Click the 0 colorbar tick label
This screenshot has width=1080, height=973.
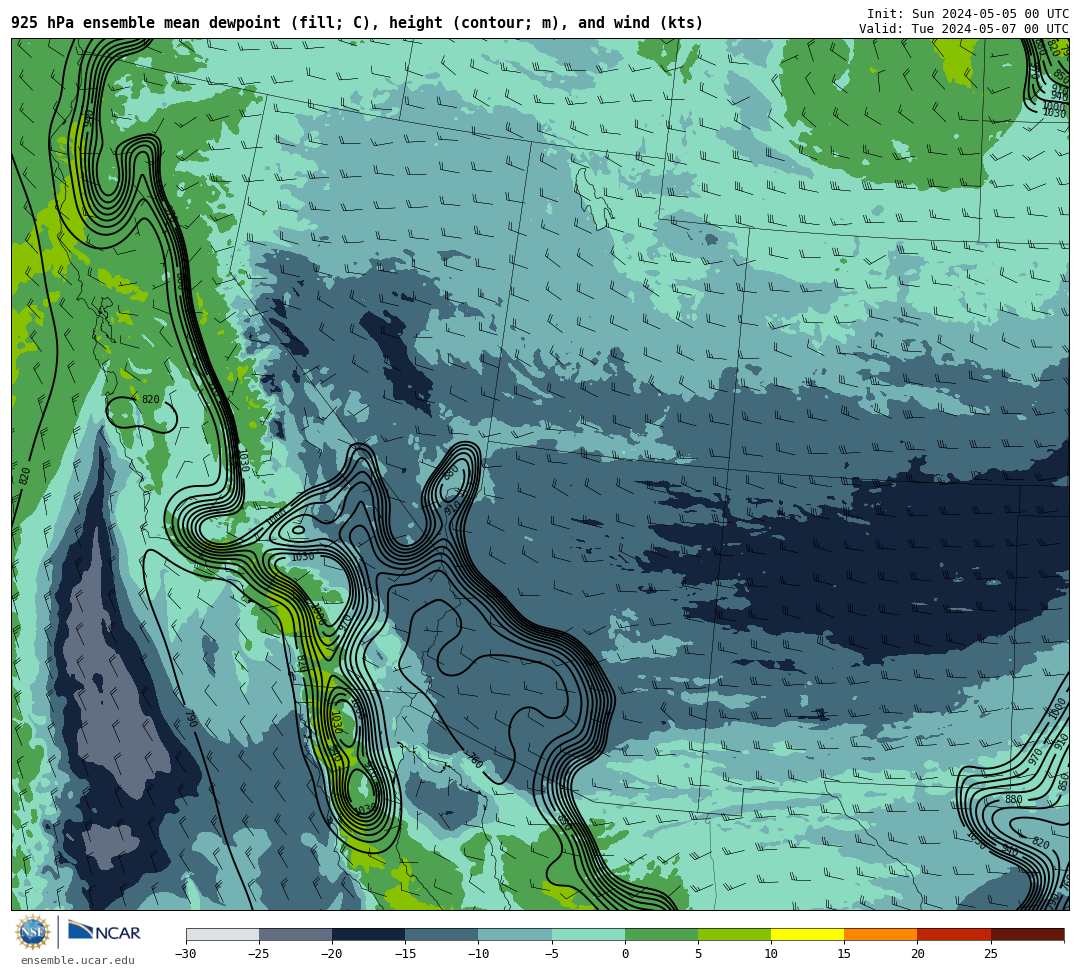tap(625, 954)
